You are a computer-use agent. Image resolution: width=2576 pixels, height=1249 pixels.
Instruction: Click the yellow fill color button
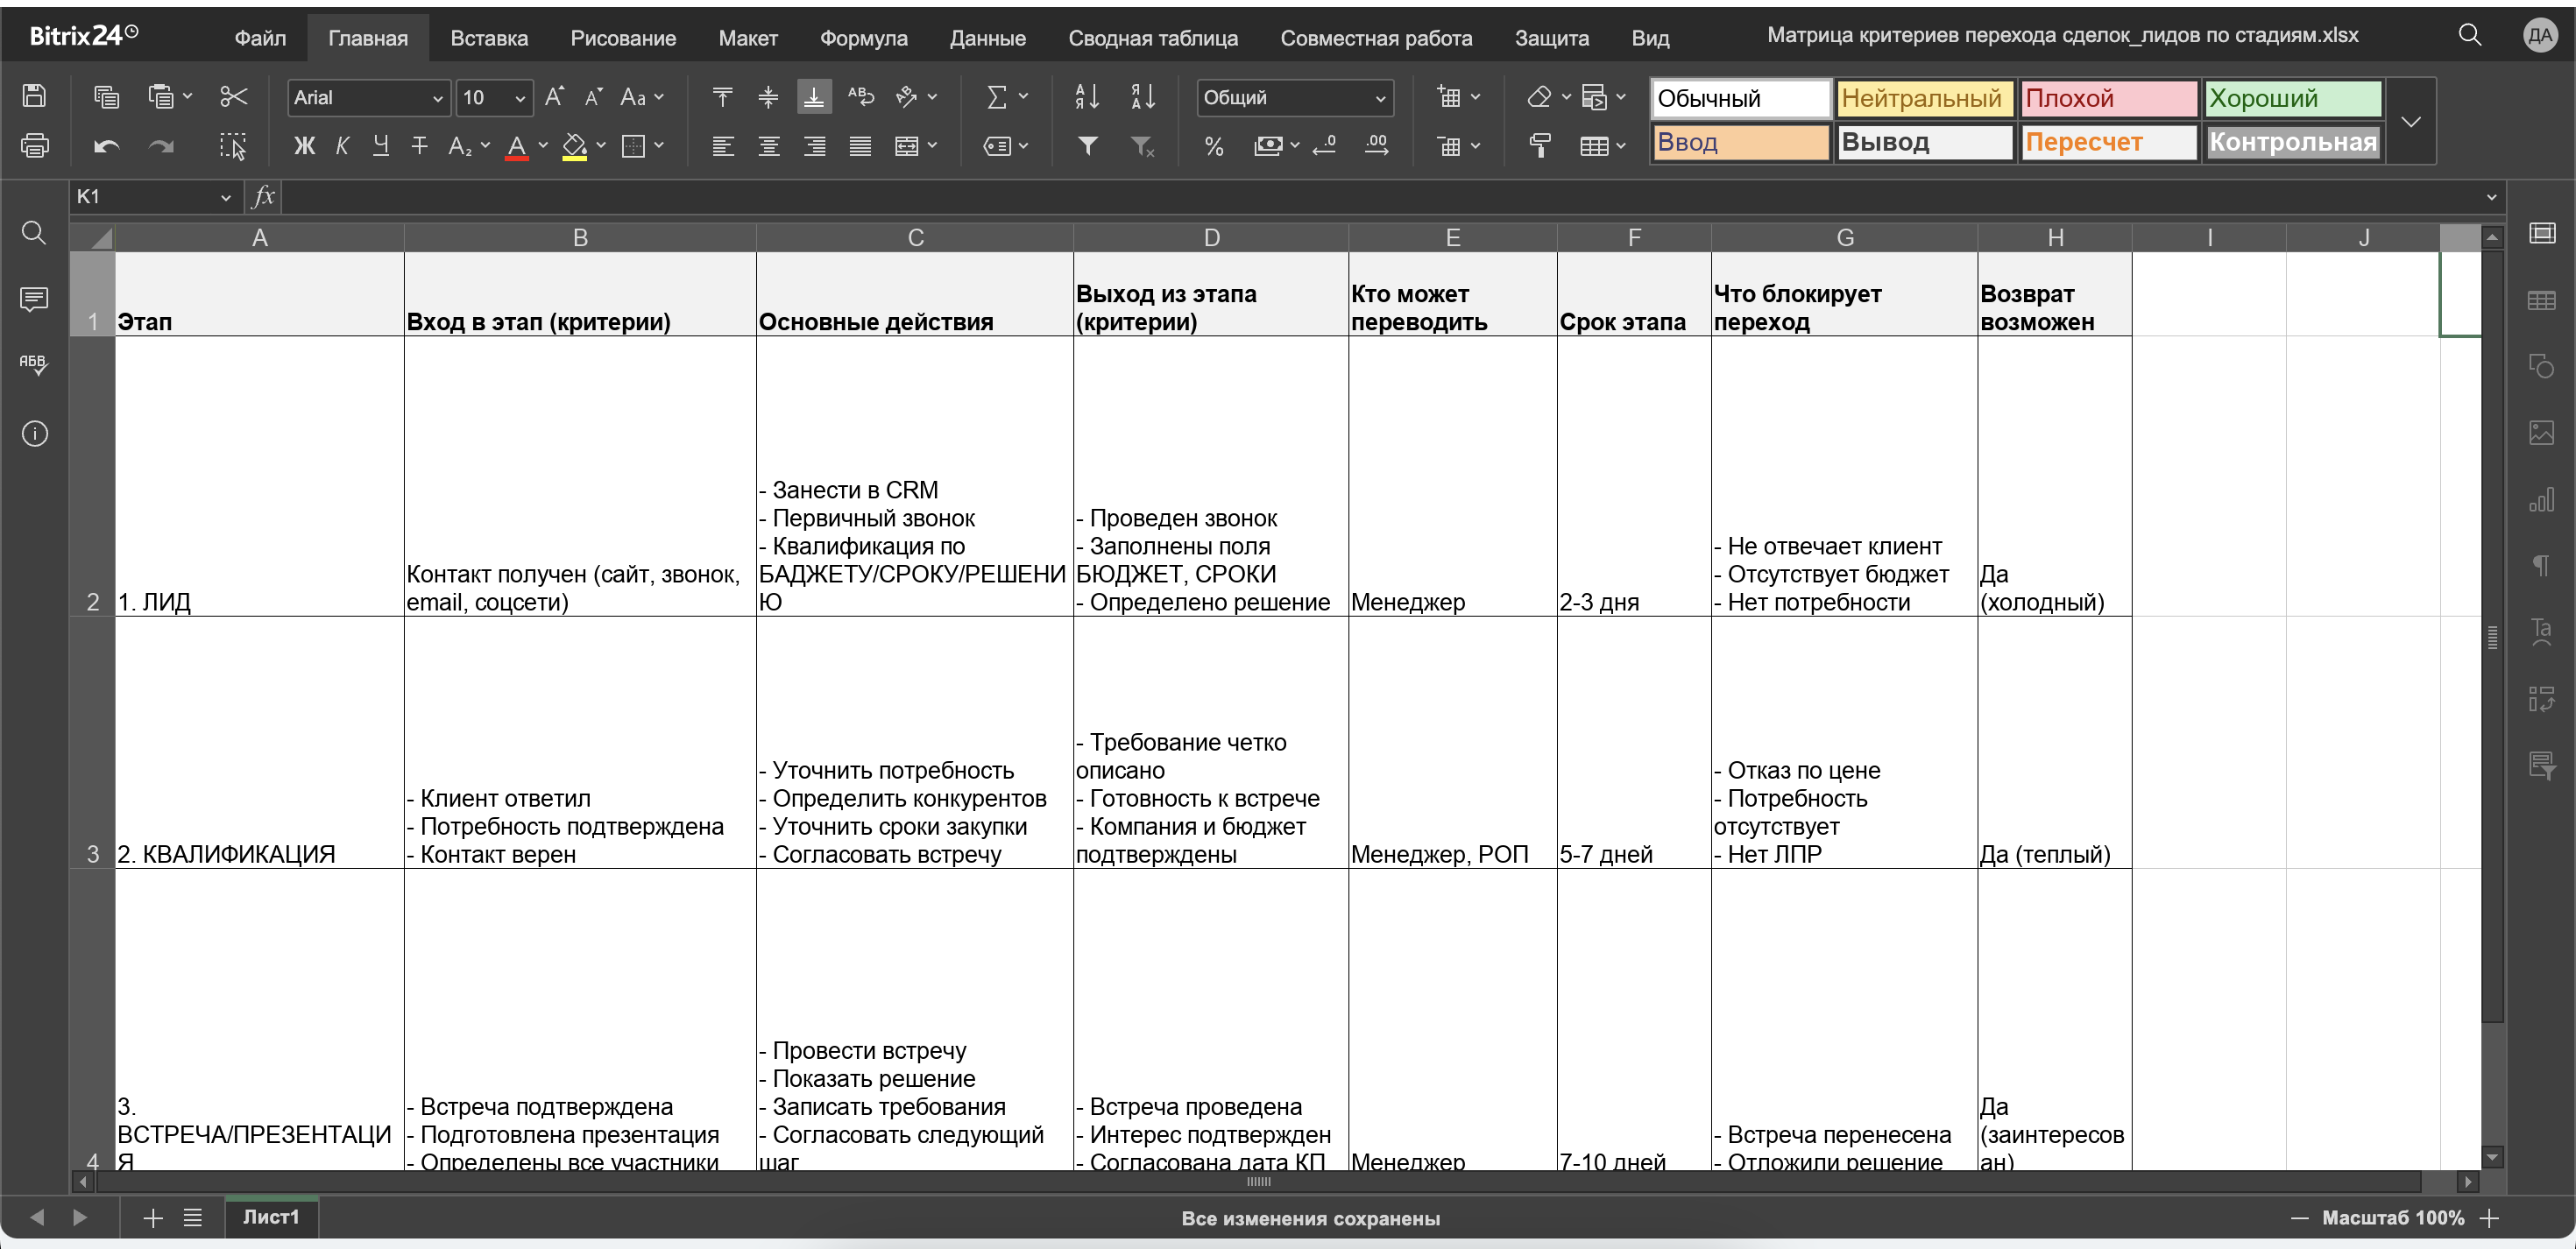(x=575, y=146)
